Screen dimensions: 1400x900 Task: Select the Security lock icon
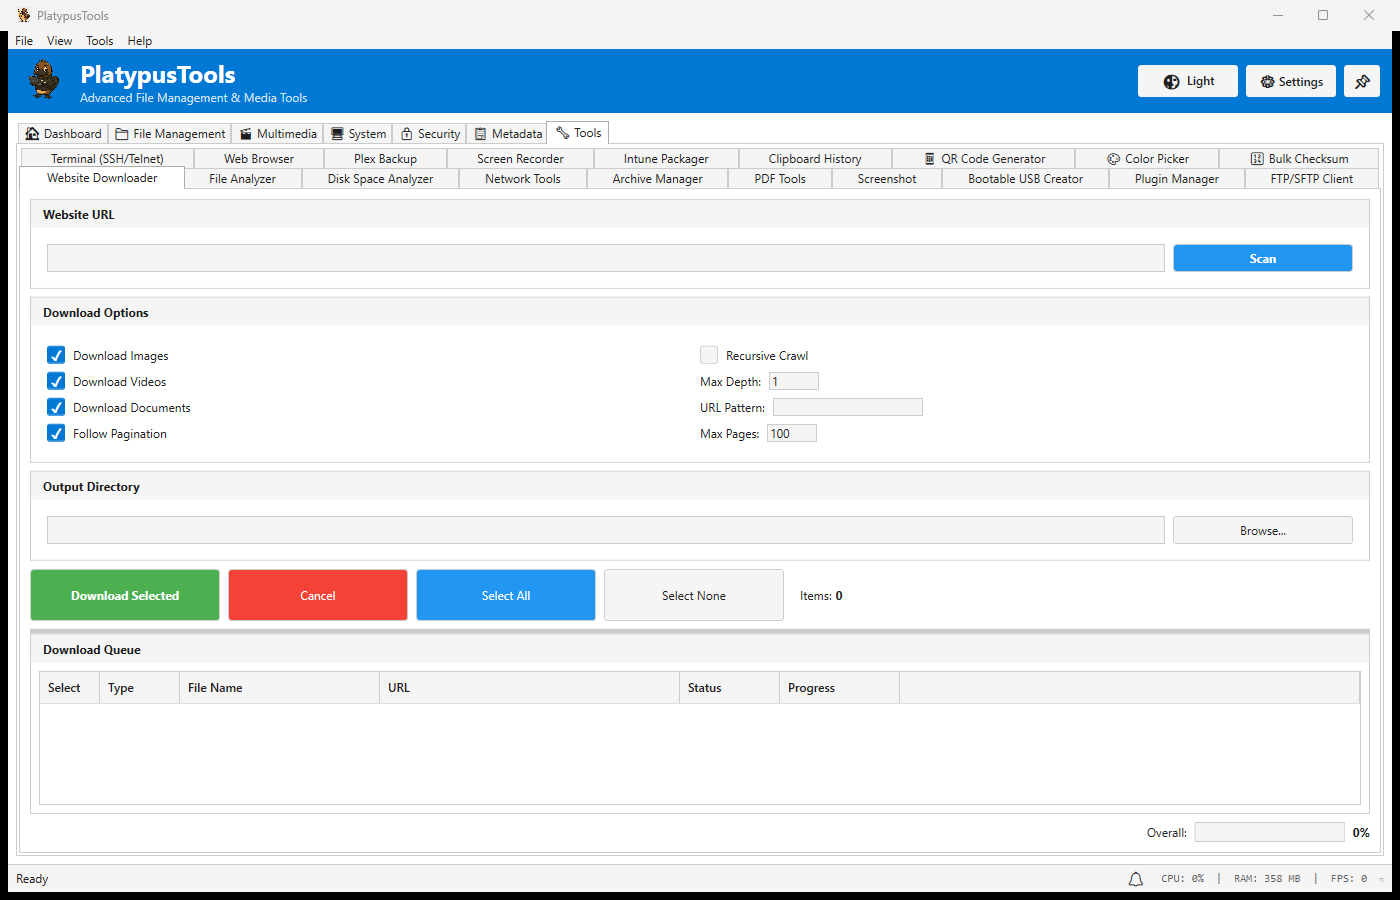click(405, 133)
